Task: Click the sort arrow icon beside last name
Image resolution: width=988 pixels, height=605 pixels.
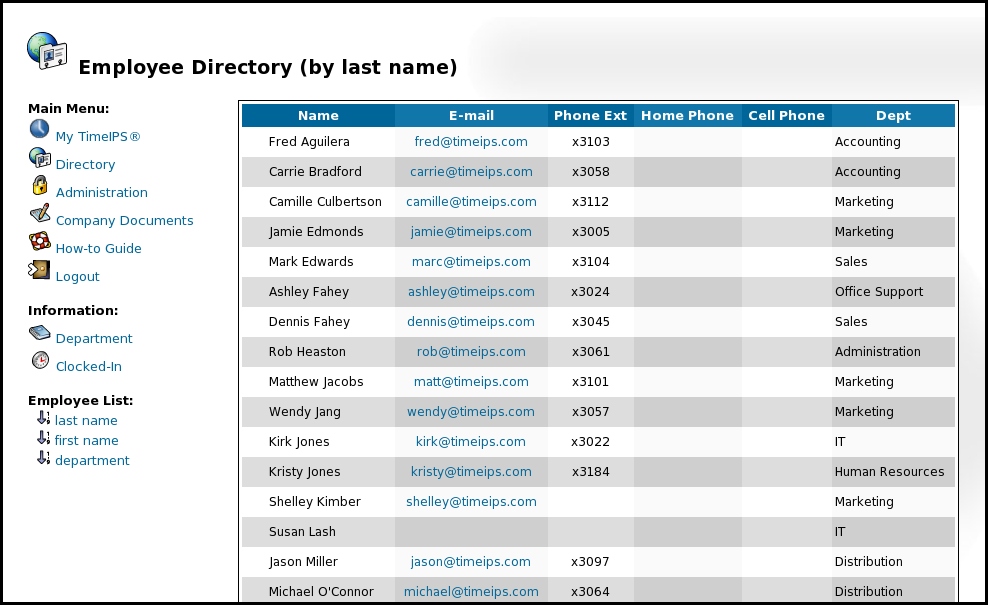Action: point(43,418)
